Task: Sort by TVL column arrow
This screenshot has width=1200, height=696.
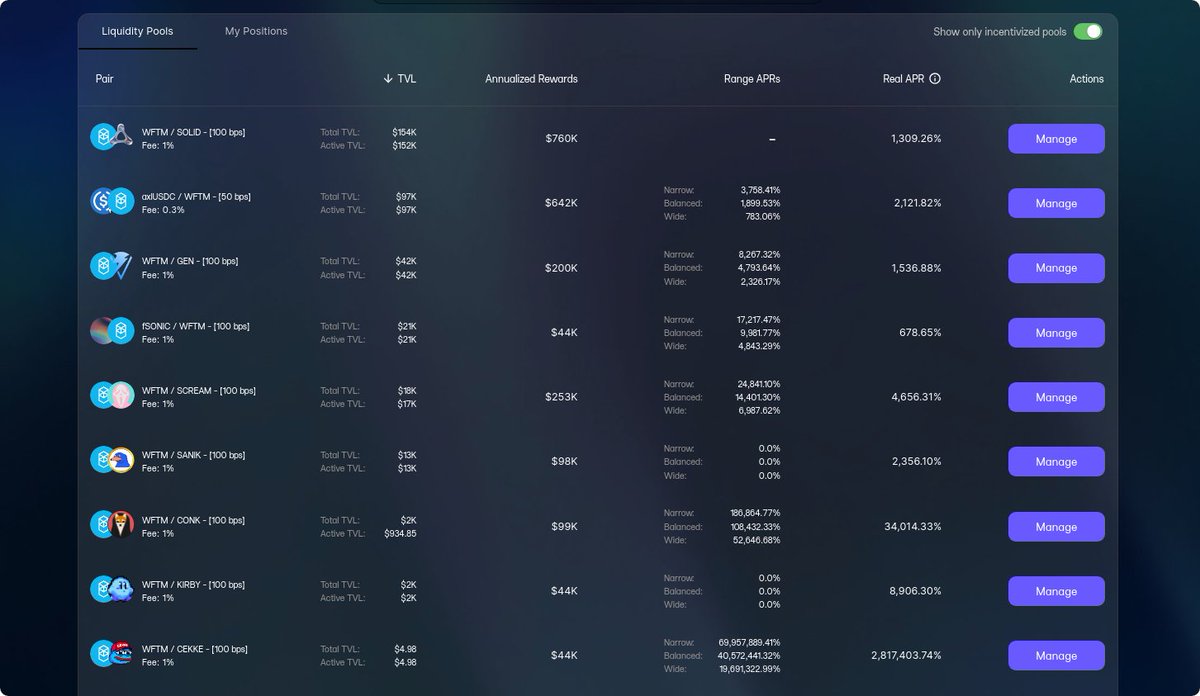Action: (x=388, y=78)
